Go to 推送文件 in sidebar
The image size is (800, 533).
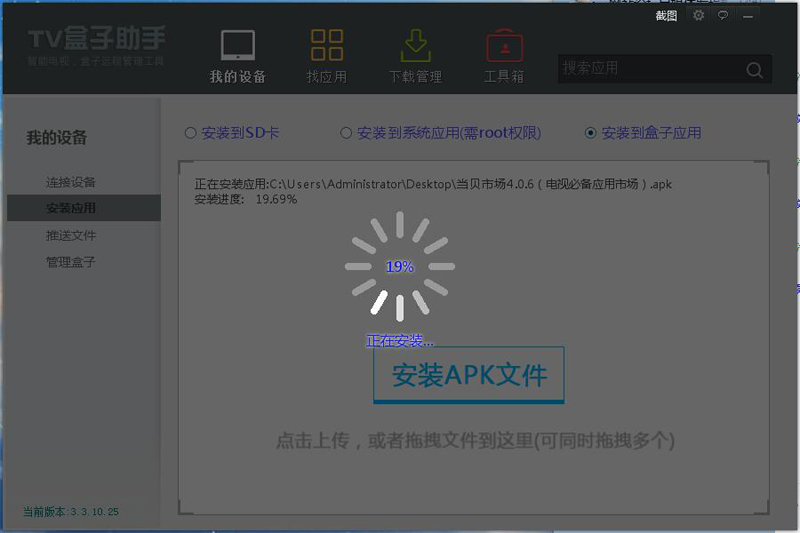click(x=71, y=235)
